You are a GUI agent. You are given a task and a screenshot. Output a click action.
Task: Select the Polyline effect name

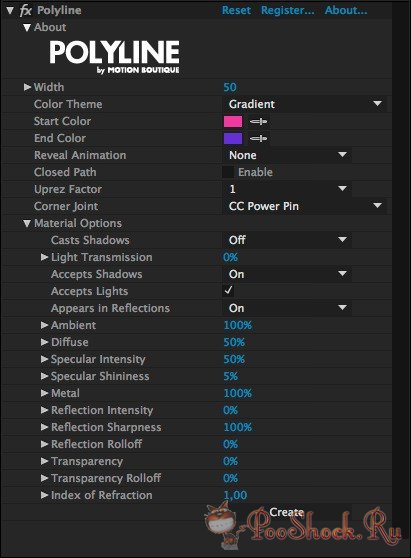click(59, 10)
